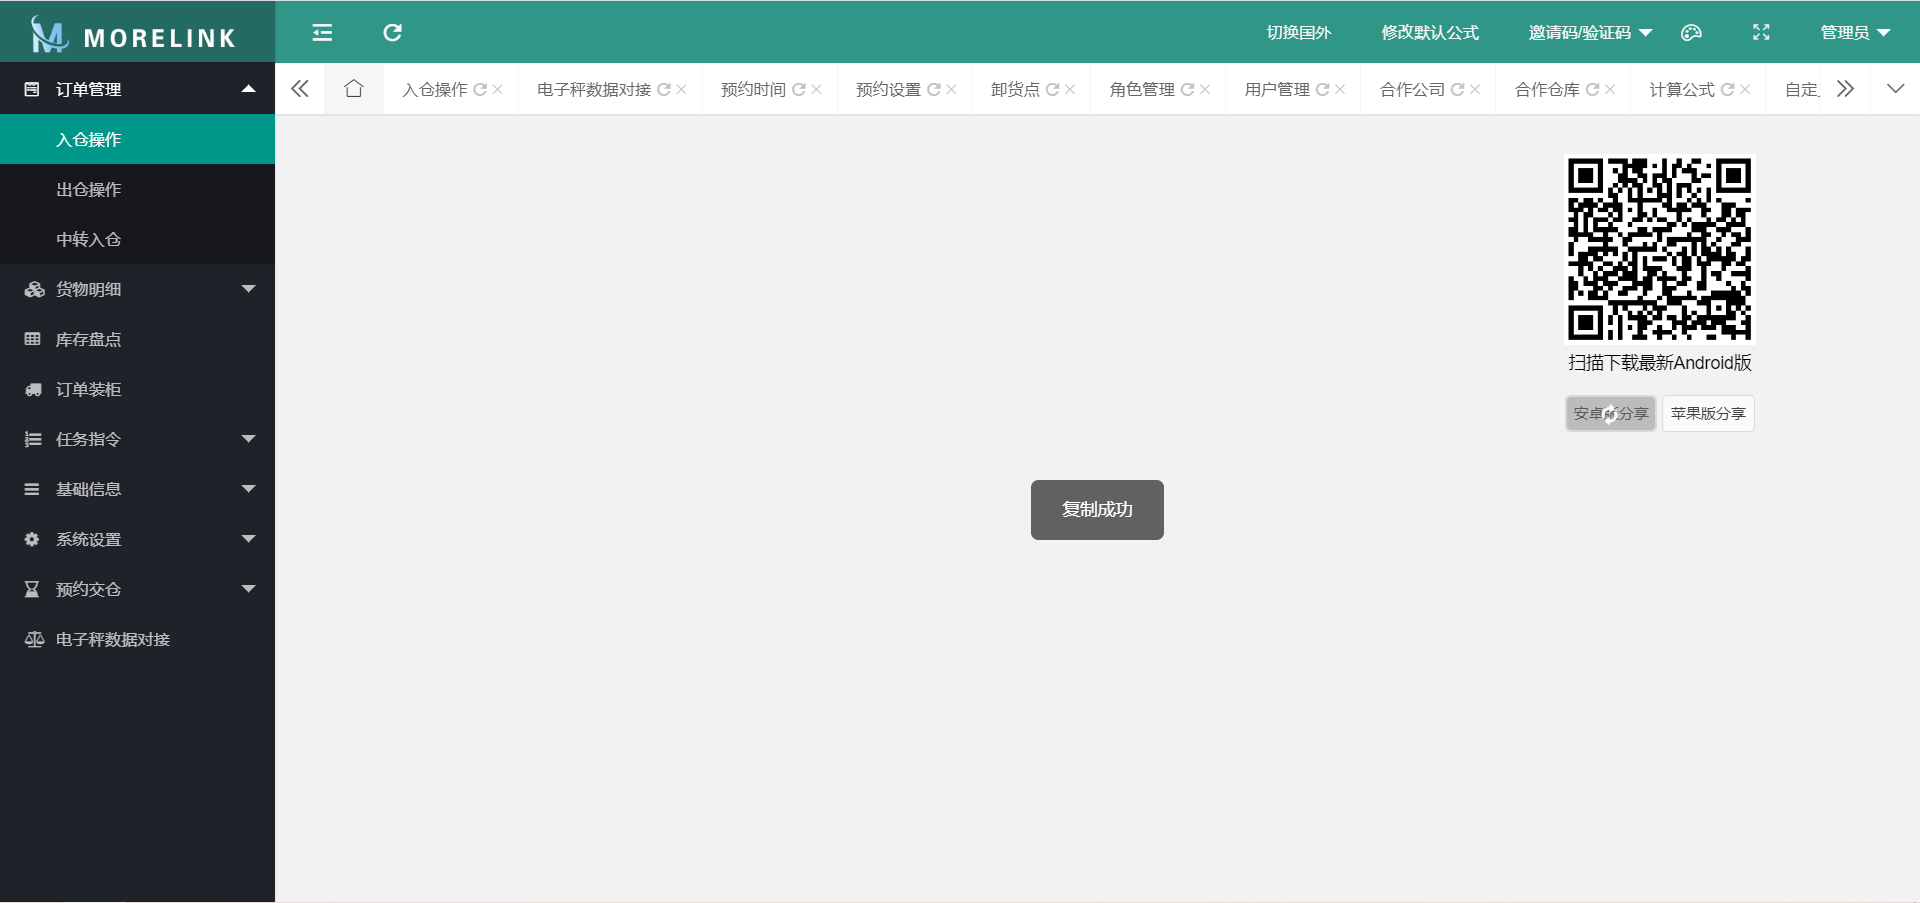Refresh the 合作仓库 tab

pyautogui.click(x=1593, y=90)
